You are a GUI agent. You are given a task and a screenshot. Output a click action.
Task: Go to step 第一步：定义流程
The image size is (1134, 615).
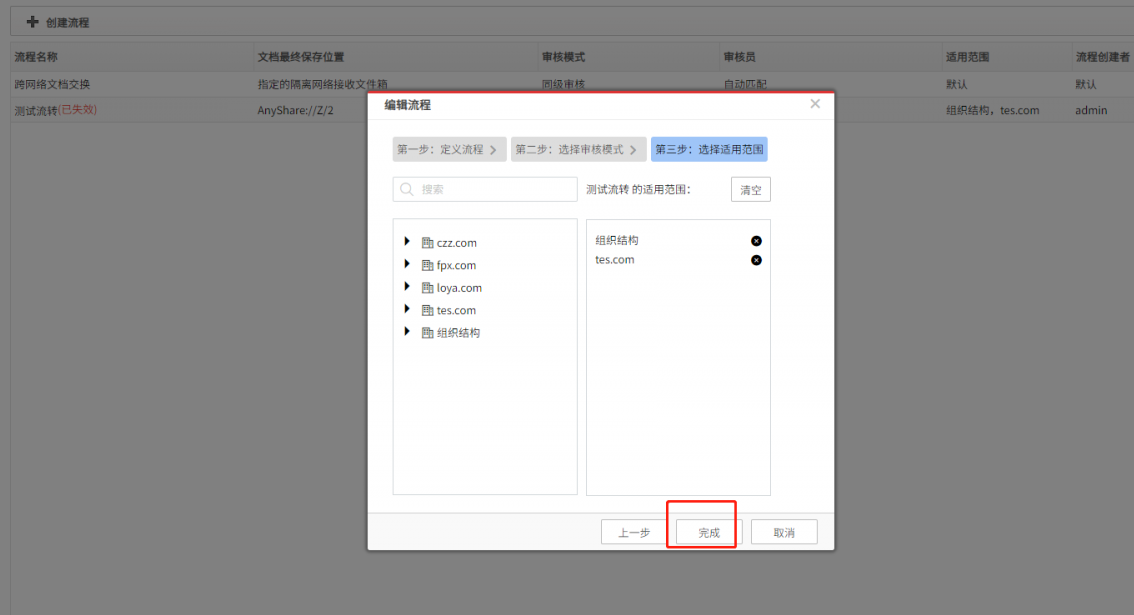coord(449,149)
